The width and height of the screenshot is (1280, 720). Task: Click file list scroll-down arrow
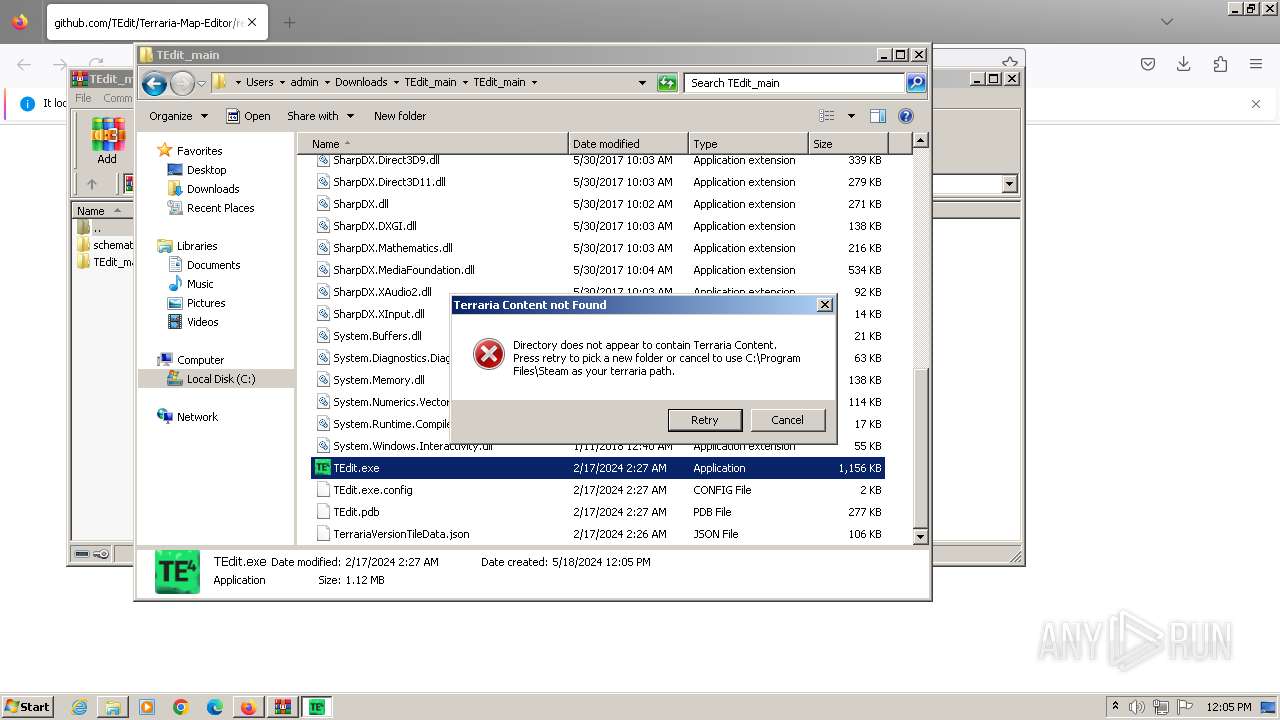(x=921, y=537)
